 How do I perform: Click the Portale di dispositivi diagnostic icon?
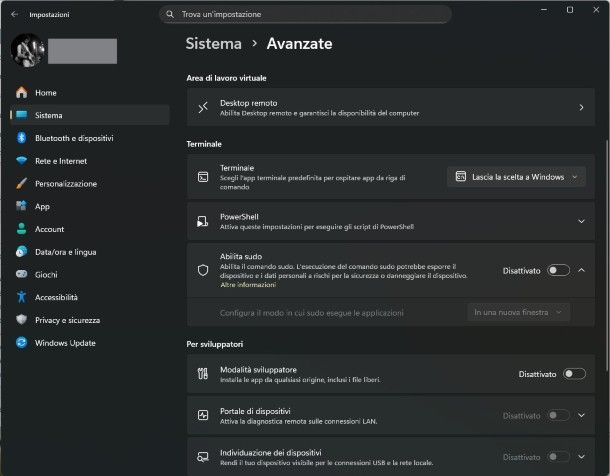(203, 415)
